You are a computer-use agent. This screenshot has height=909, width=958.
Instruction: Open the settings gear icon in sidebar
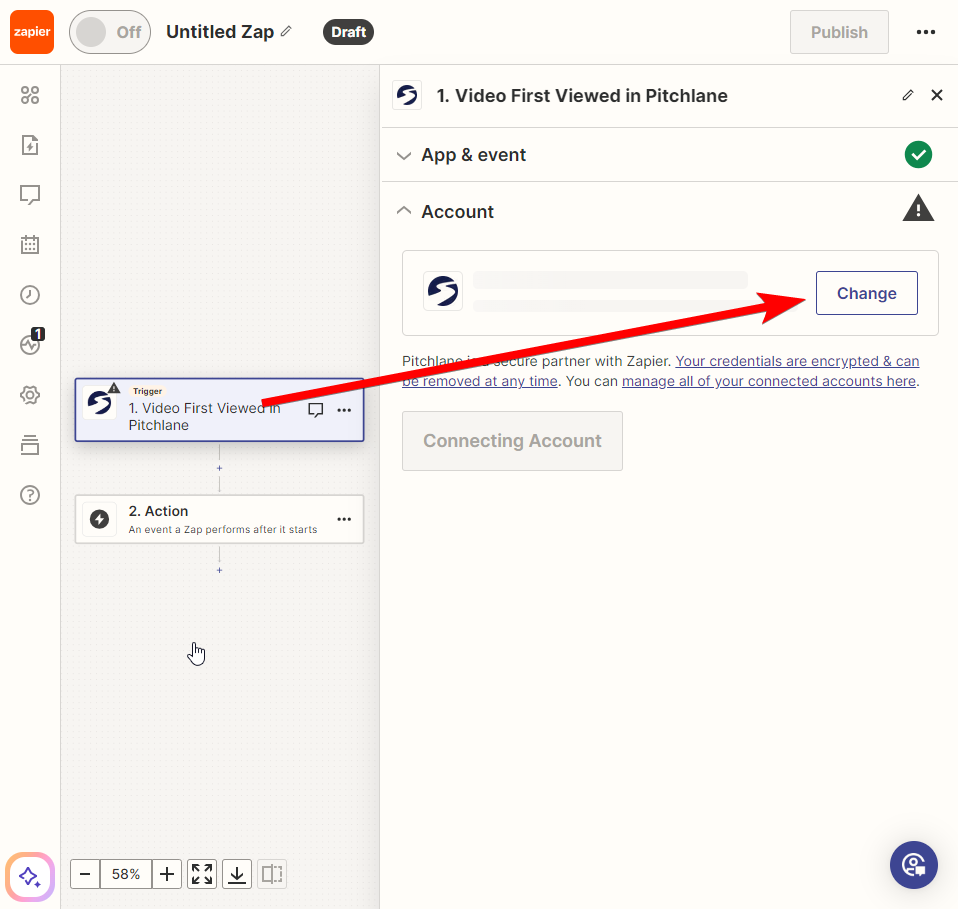[x=30, y=395]
